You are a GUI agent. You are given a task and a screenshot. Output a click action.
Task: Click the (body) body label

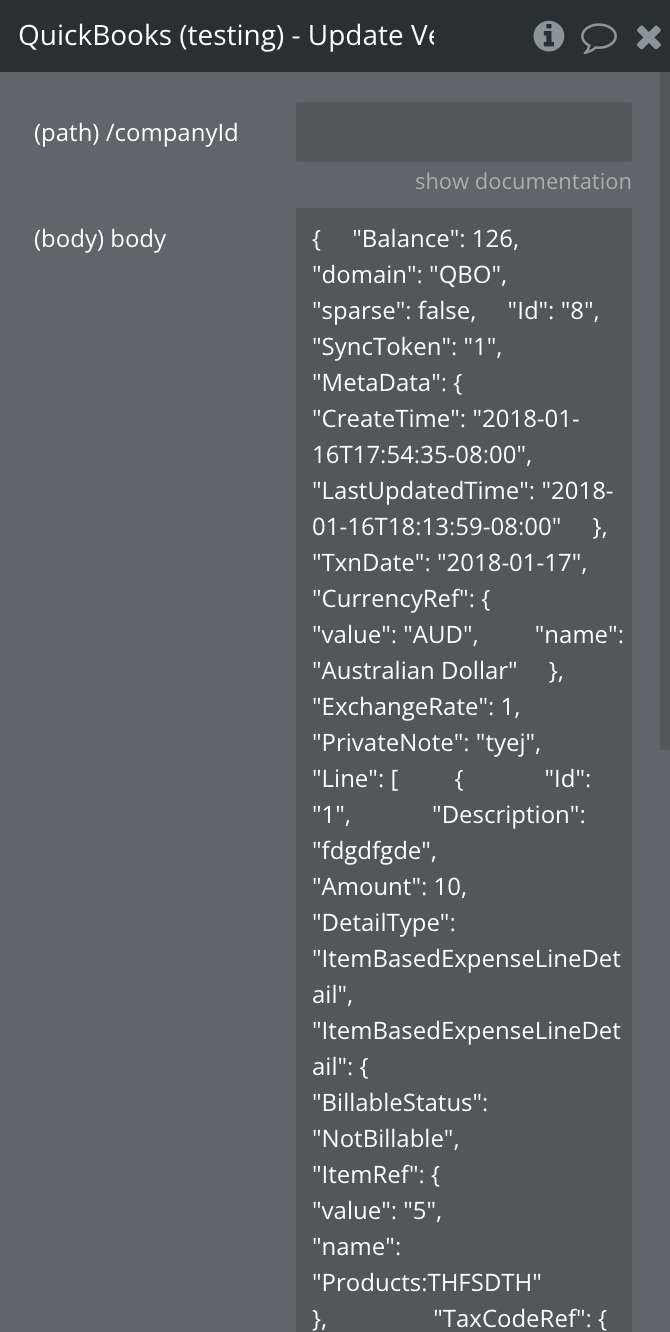click(x=100, y=239)
